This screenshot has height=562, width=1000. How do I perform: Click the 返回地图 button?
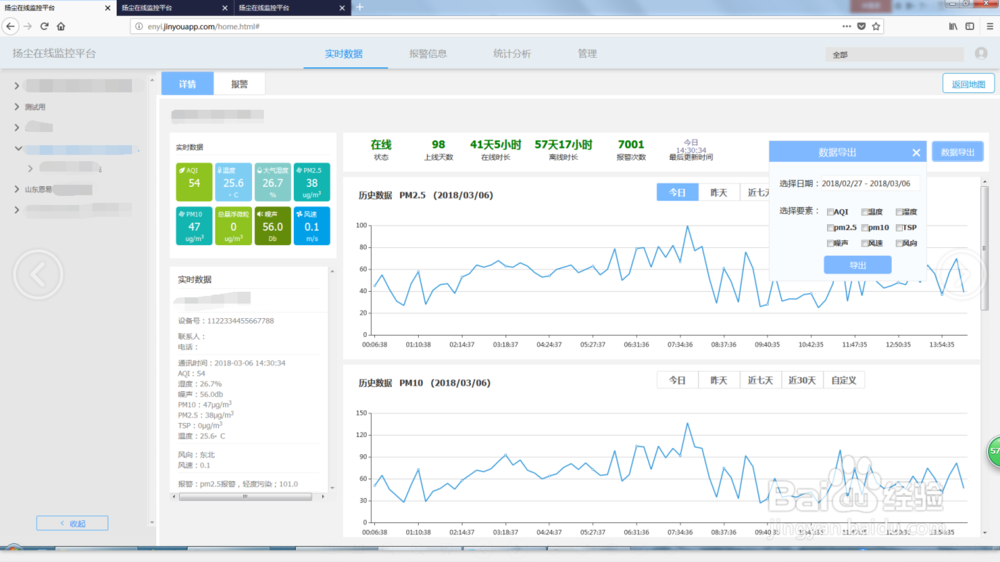[x=968, y=84]
